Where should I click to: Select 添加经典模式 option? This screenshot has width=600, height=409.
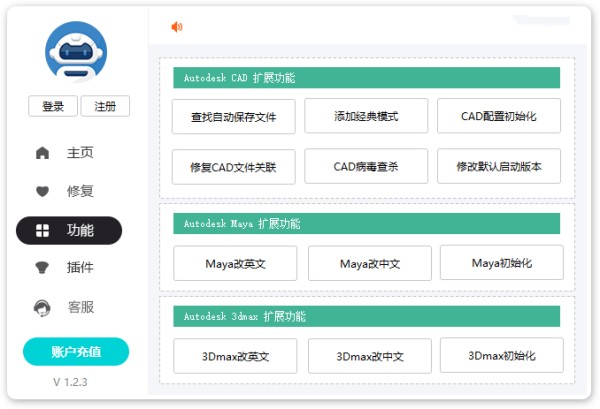[x=366, y=116]
